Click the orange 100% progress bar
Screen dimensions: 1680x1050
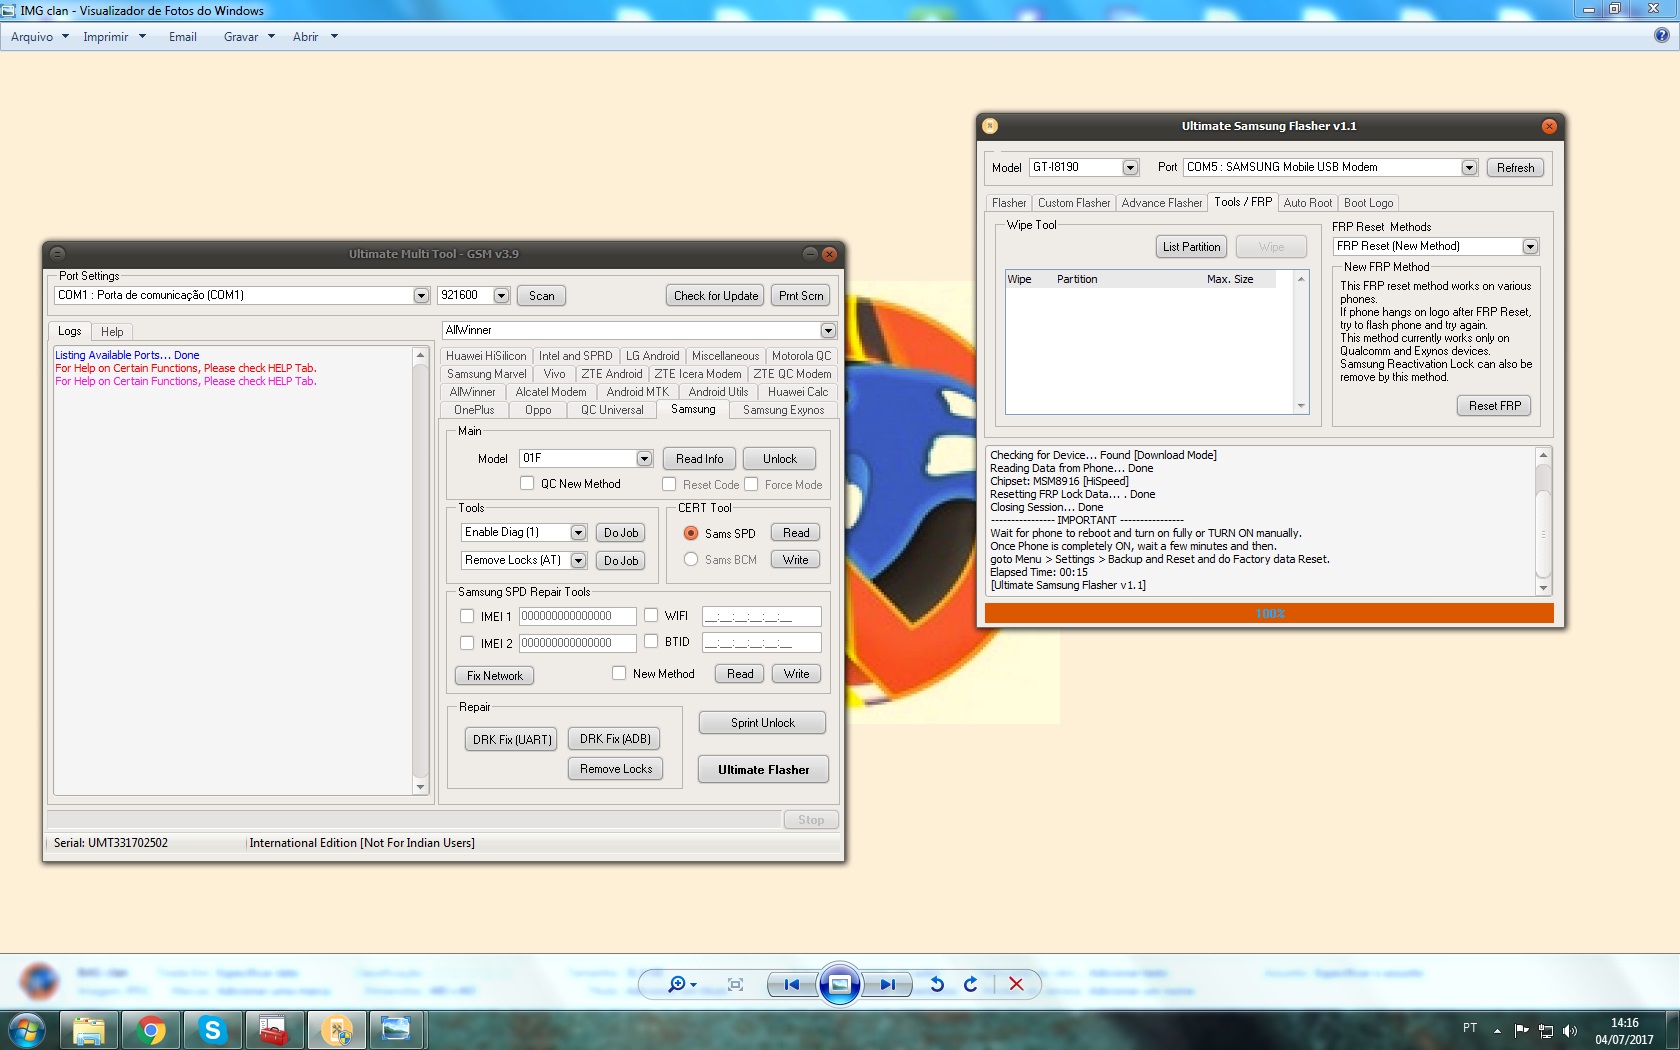pyautogui.click(x=1269, y=613)
